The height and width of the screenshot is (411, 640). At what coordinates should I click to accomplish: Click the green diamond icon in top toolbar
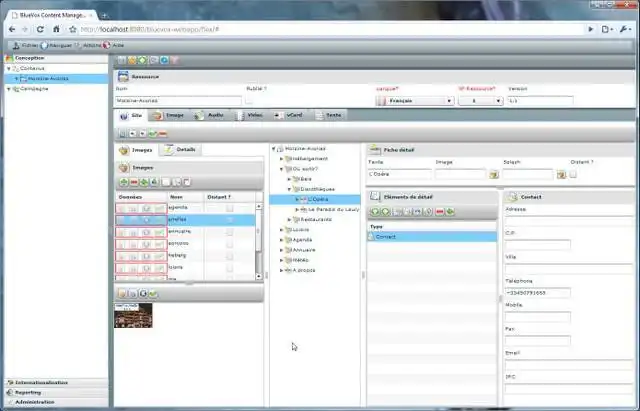tap(142, 60)
